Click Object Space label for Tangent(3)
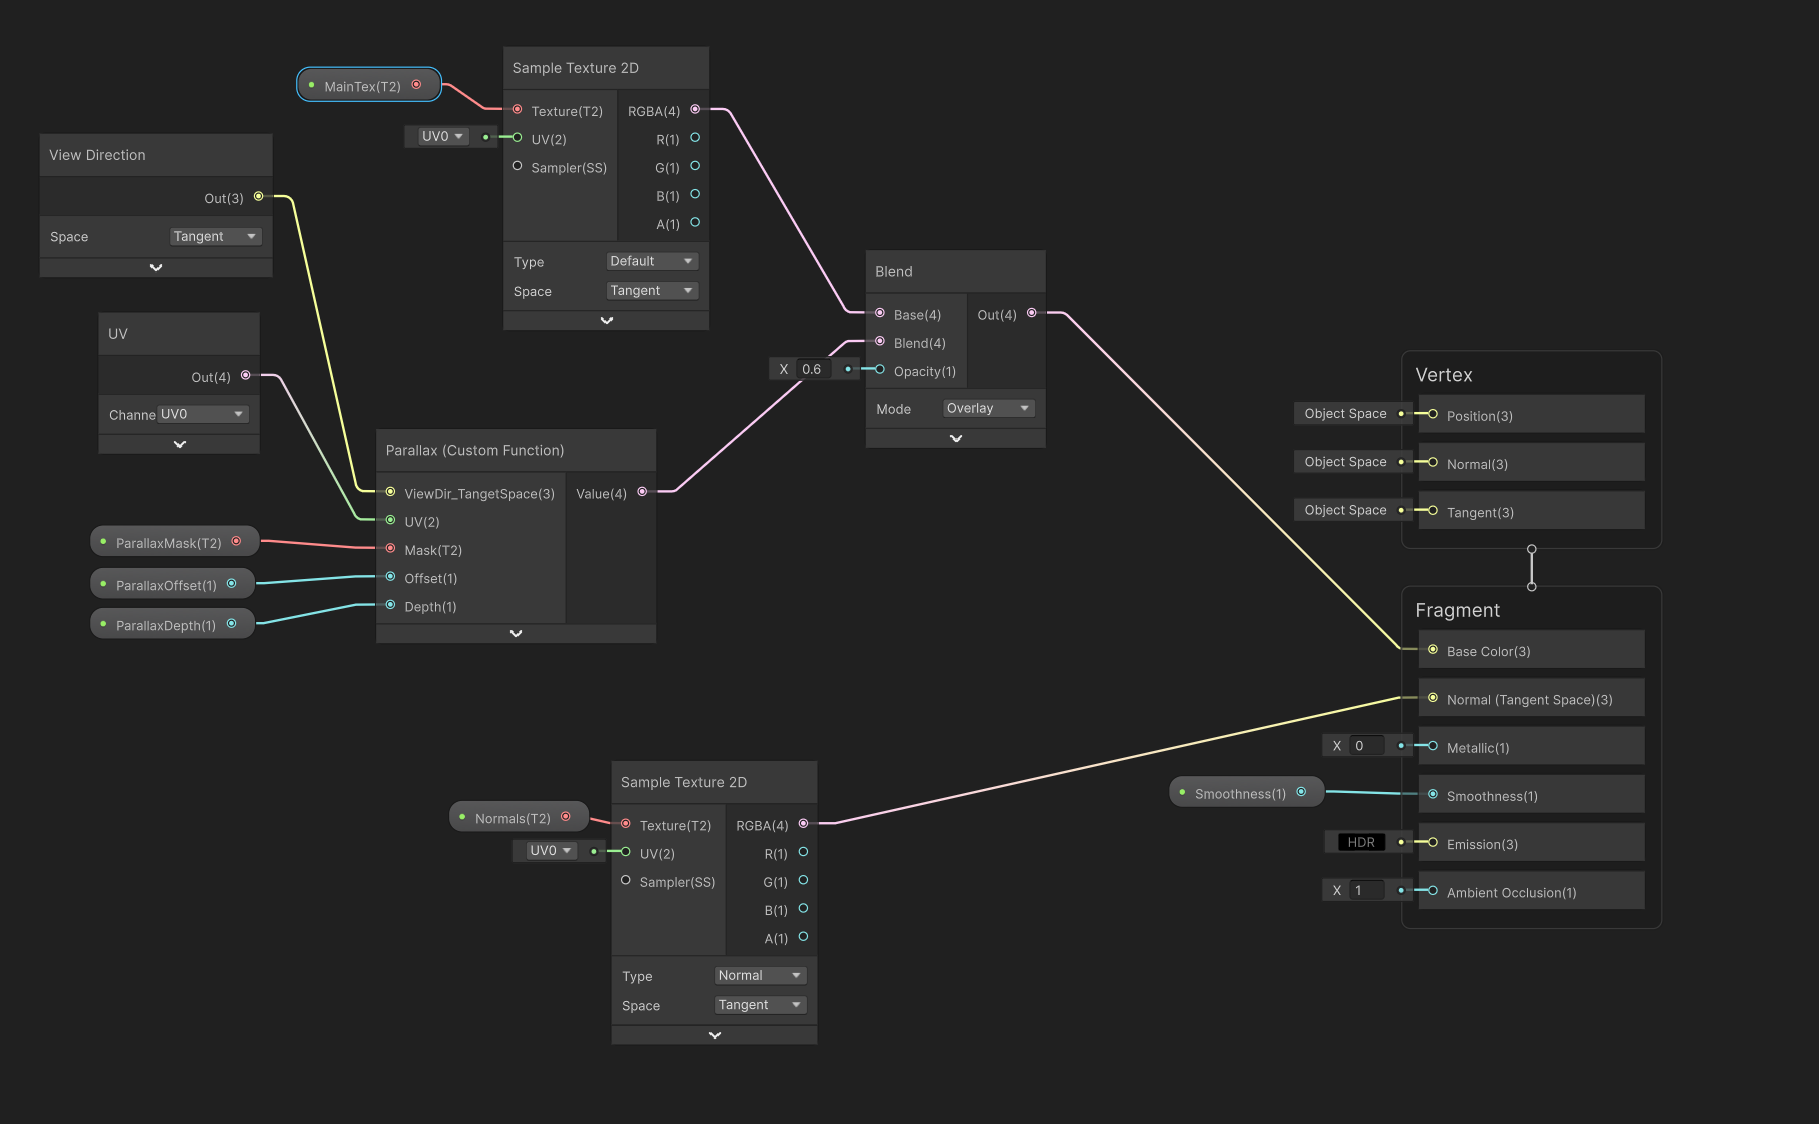Viewport: 1819px width, 1124px height. pos(1345,509)
